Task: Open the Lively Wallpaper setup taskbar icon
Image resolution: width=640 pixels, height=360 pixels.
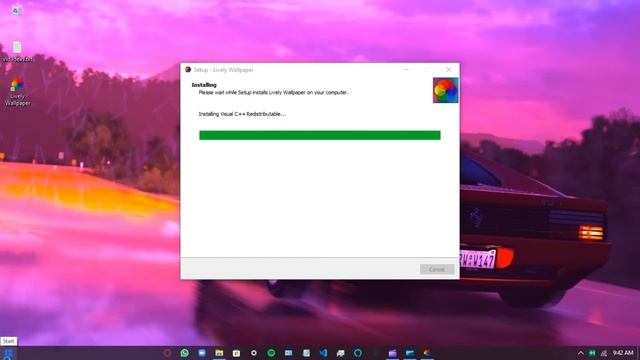Action: (x=427, y=353)
